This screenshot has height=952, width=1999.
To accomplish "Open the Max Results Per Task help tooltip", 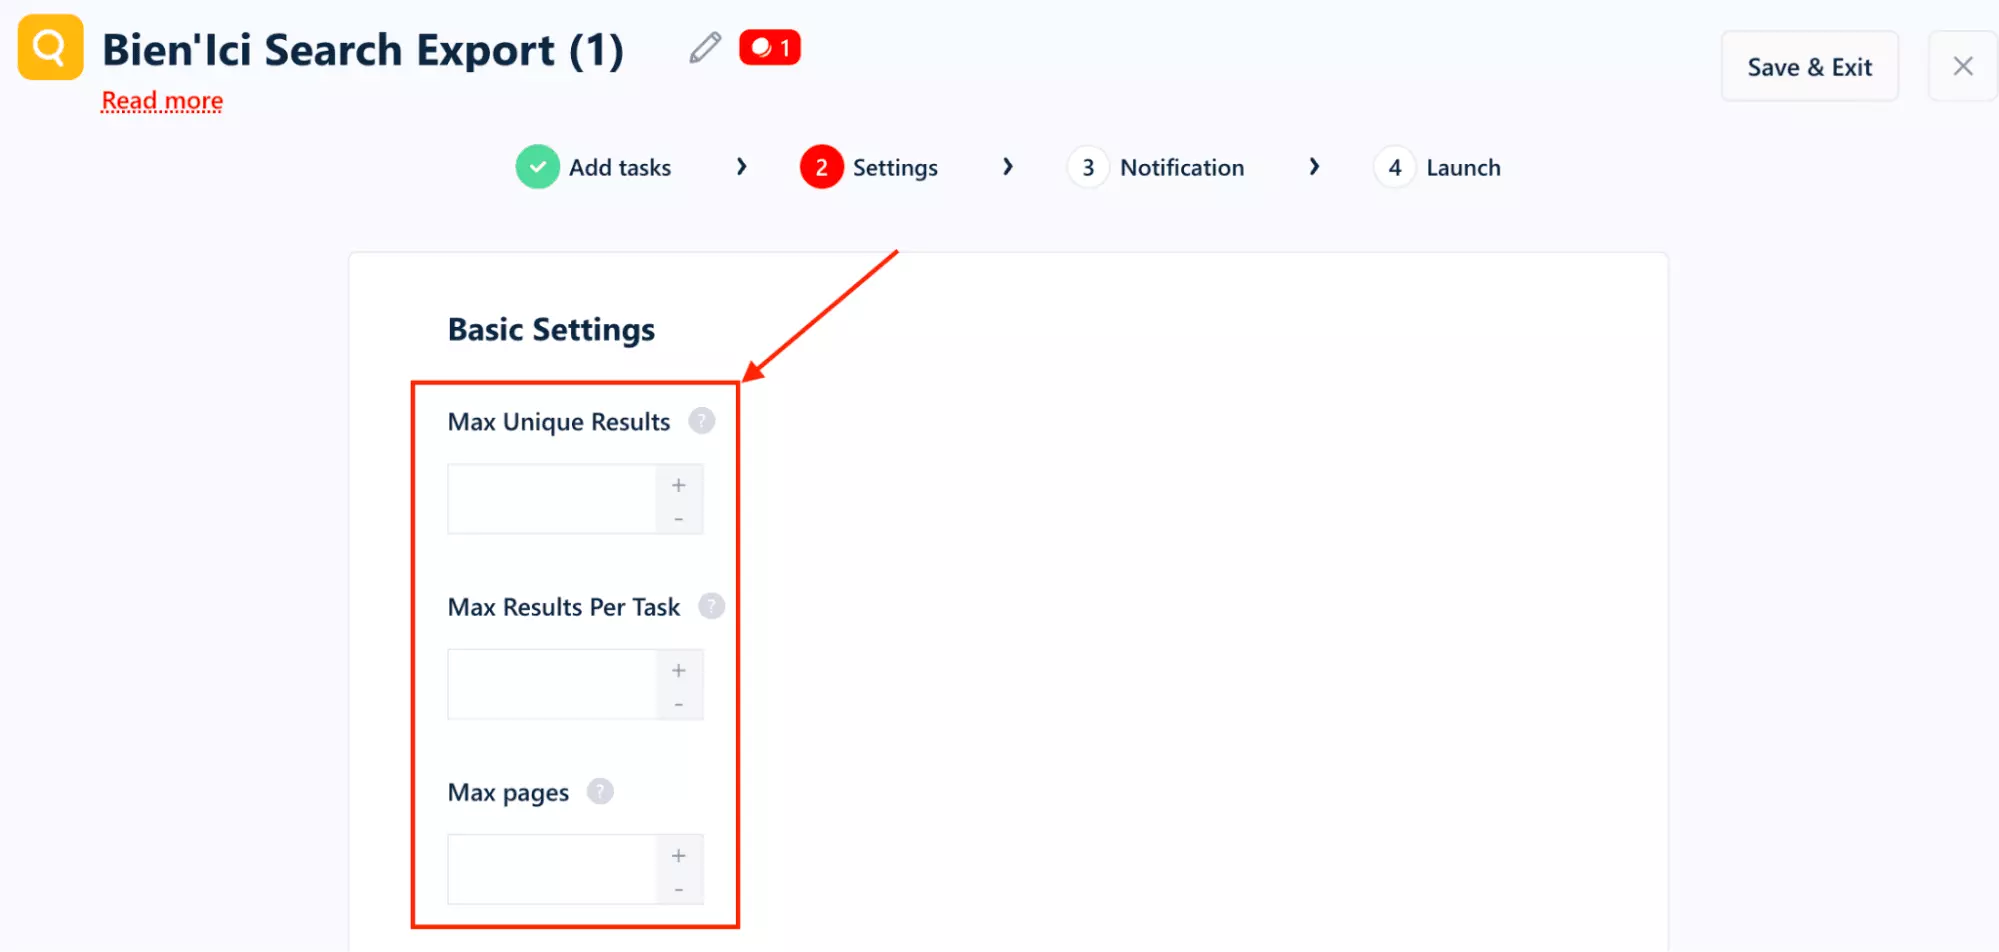I will (x=711, y=606).
